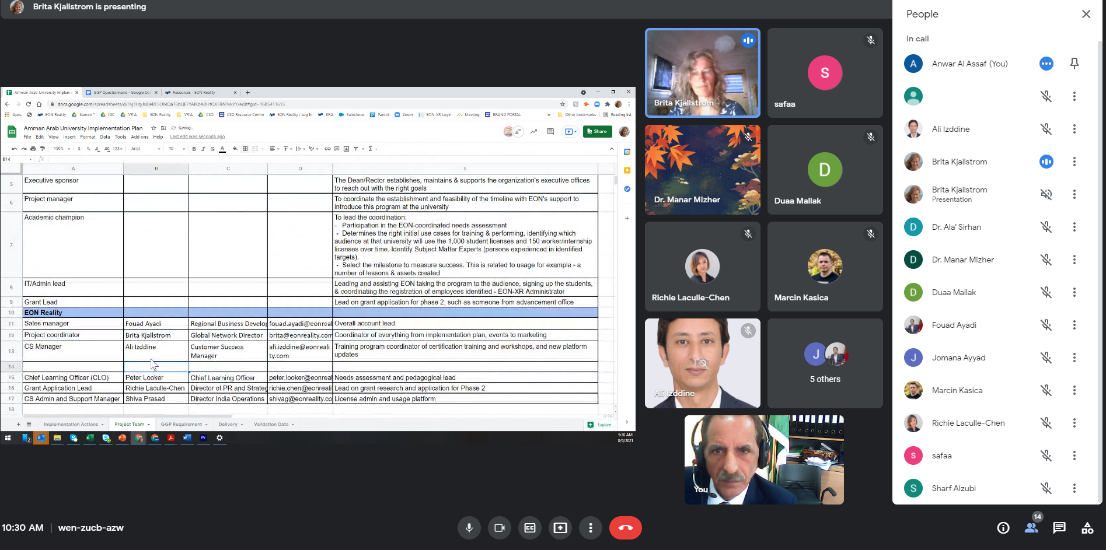Select the GGP Requirement sheet tab
Viewport: 1106px width, 550px height.
point(183,424)
